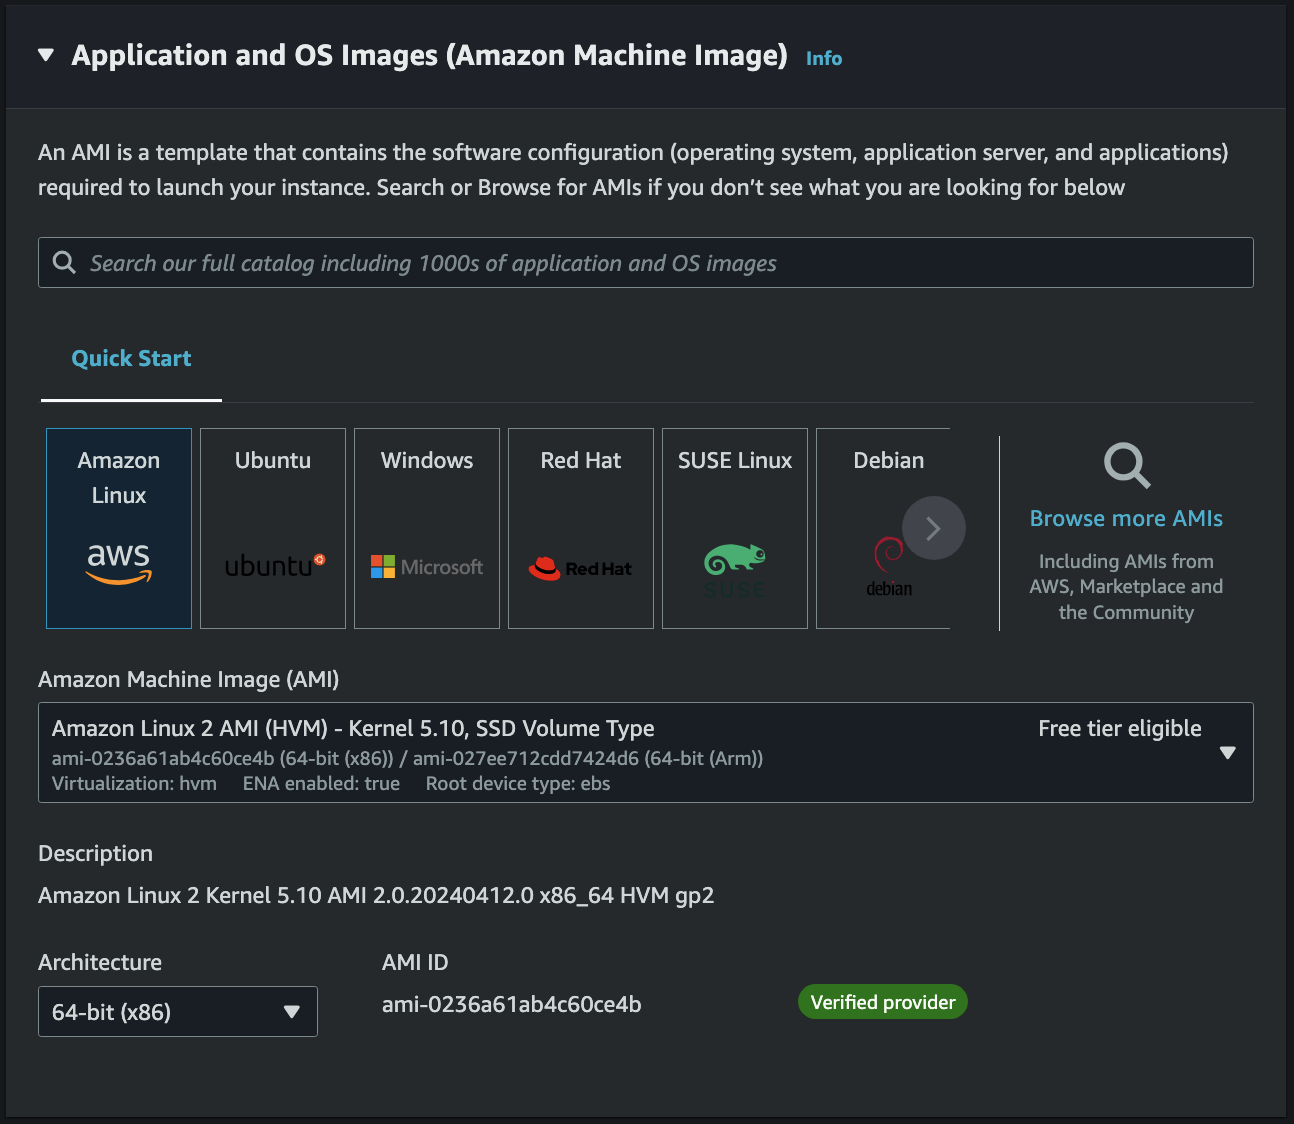Viewport: 1294px width, 1124px height.
Task: Select the Debian swirl logo
Action: tap(888, 556)
